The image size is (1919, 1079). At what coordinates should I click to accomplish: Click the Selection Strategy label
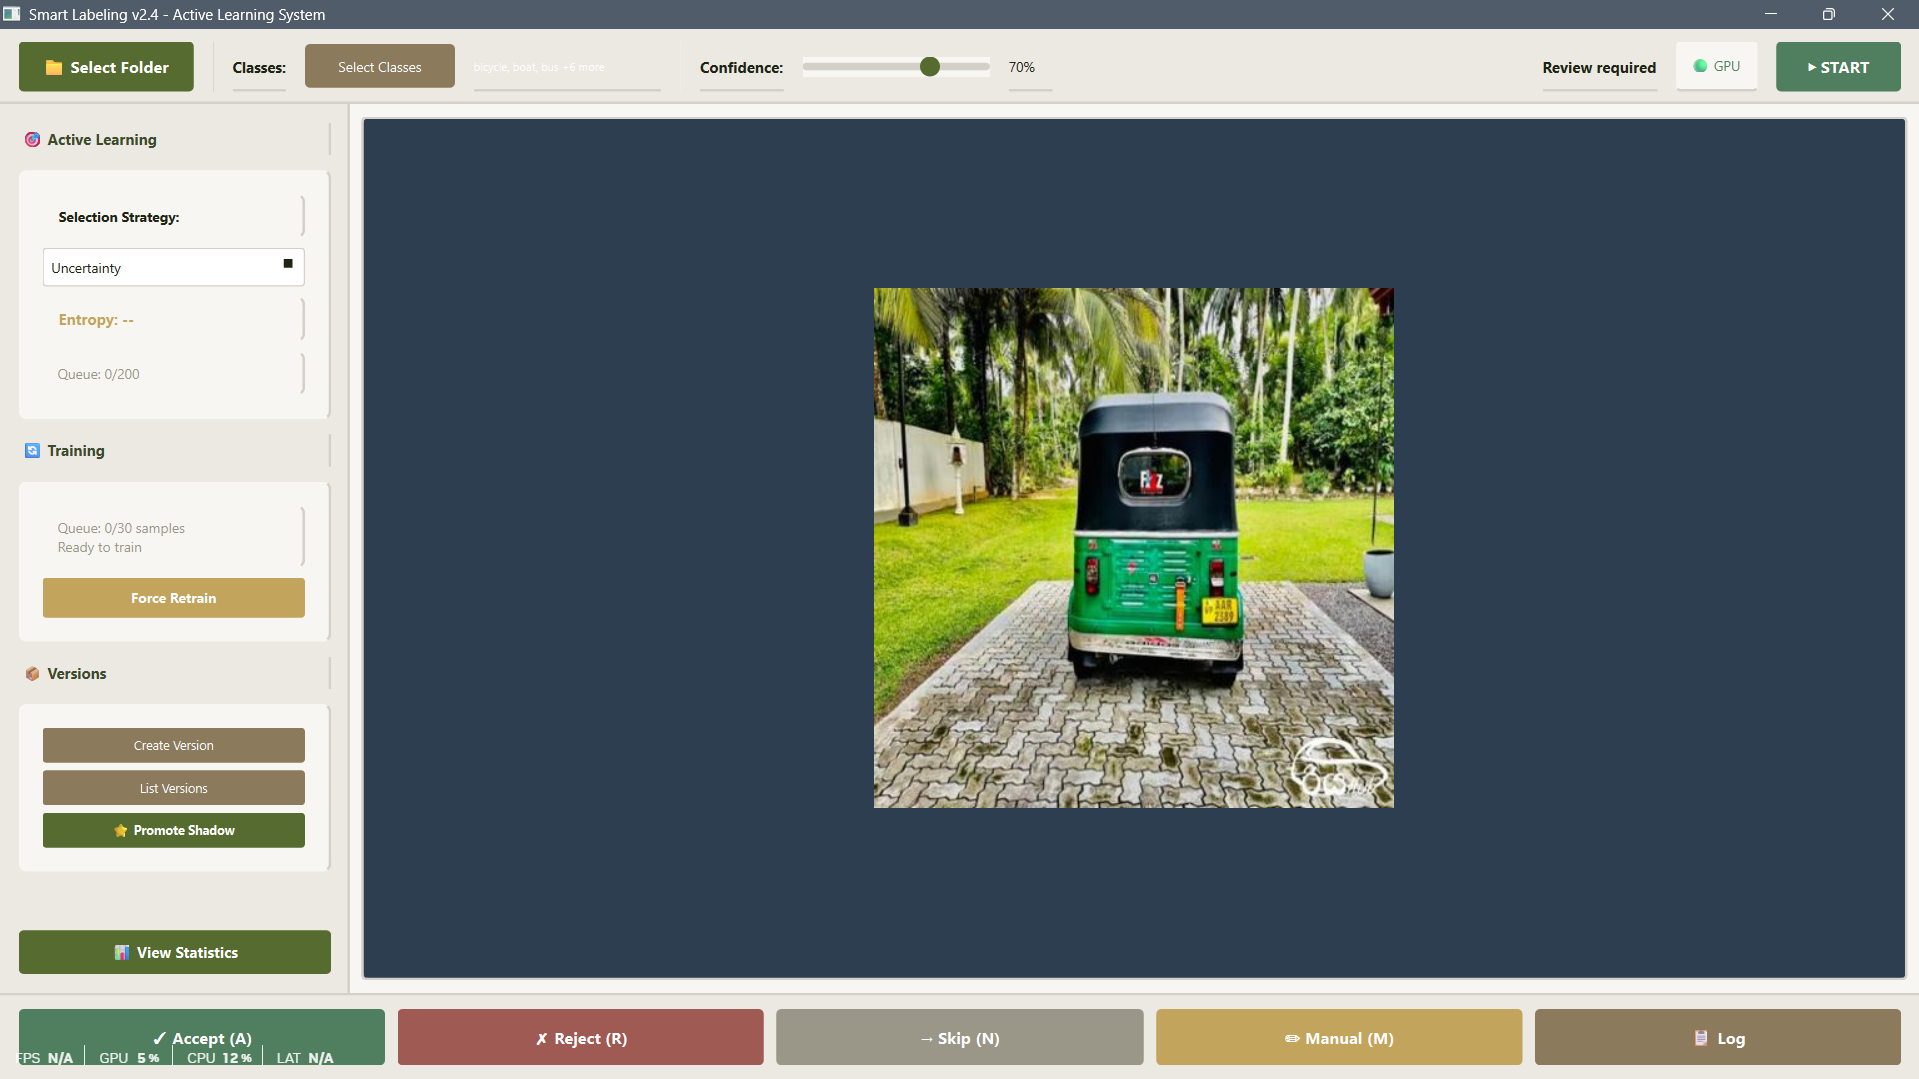click(119, 217)
